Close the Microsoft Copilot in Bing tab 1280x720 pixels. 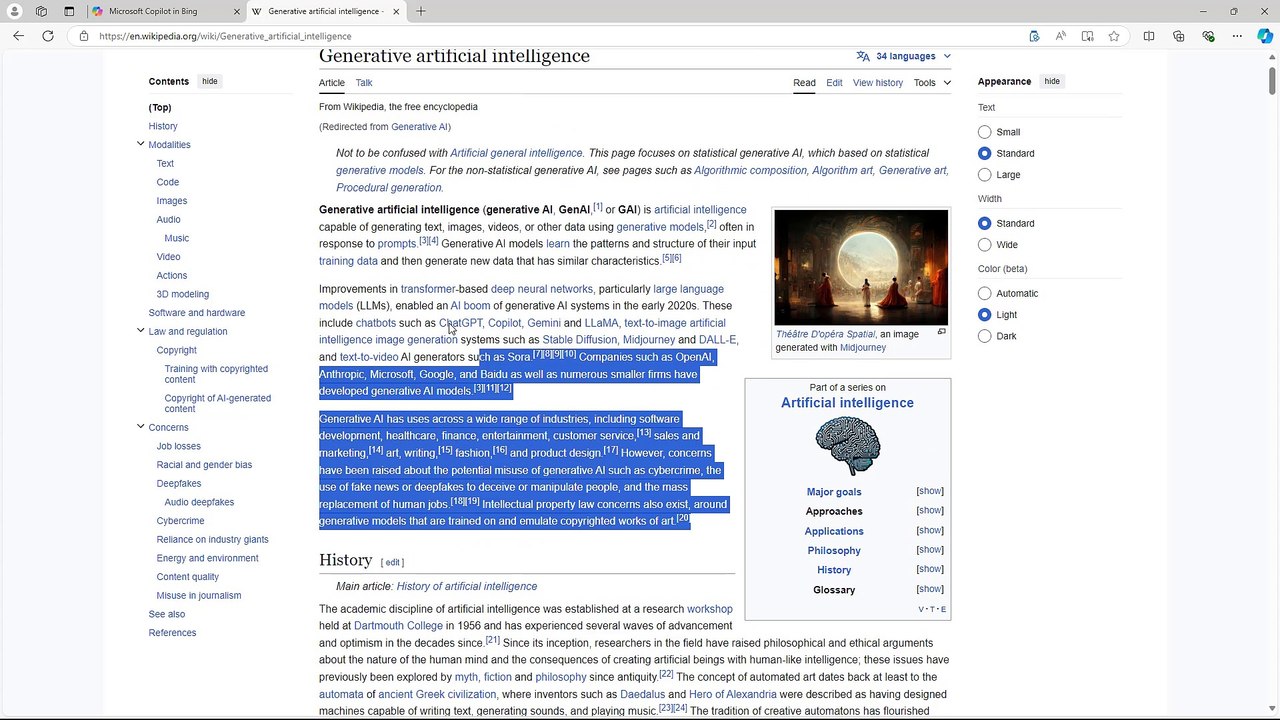pos(237,11)
